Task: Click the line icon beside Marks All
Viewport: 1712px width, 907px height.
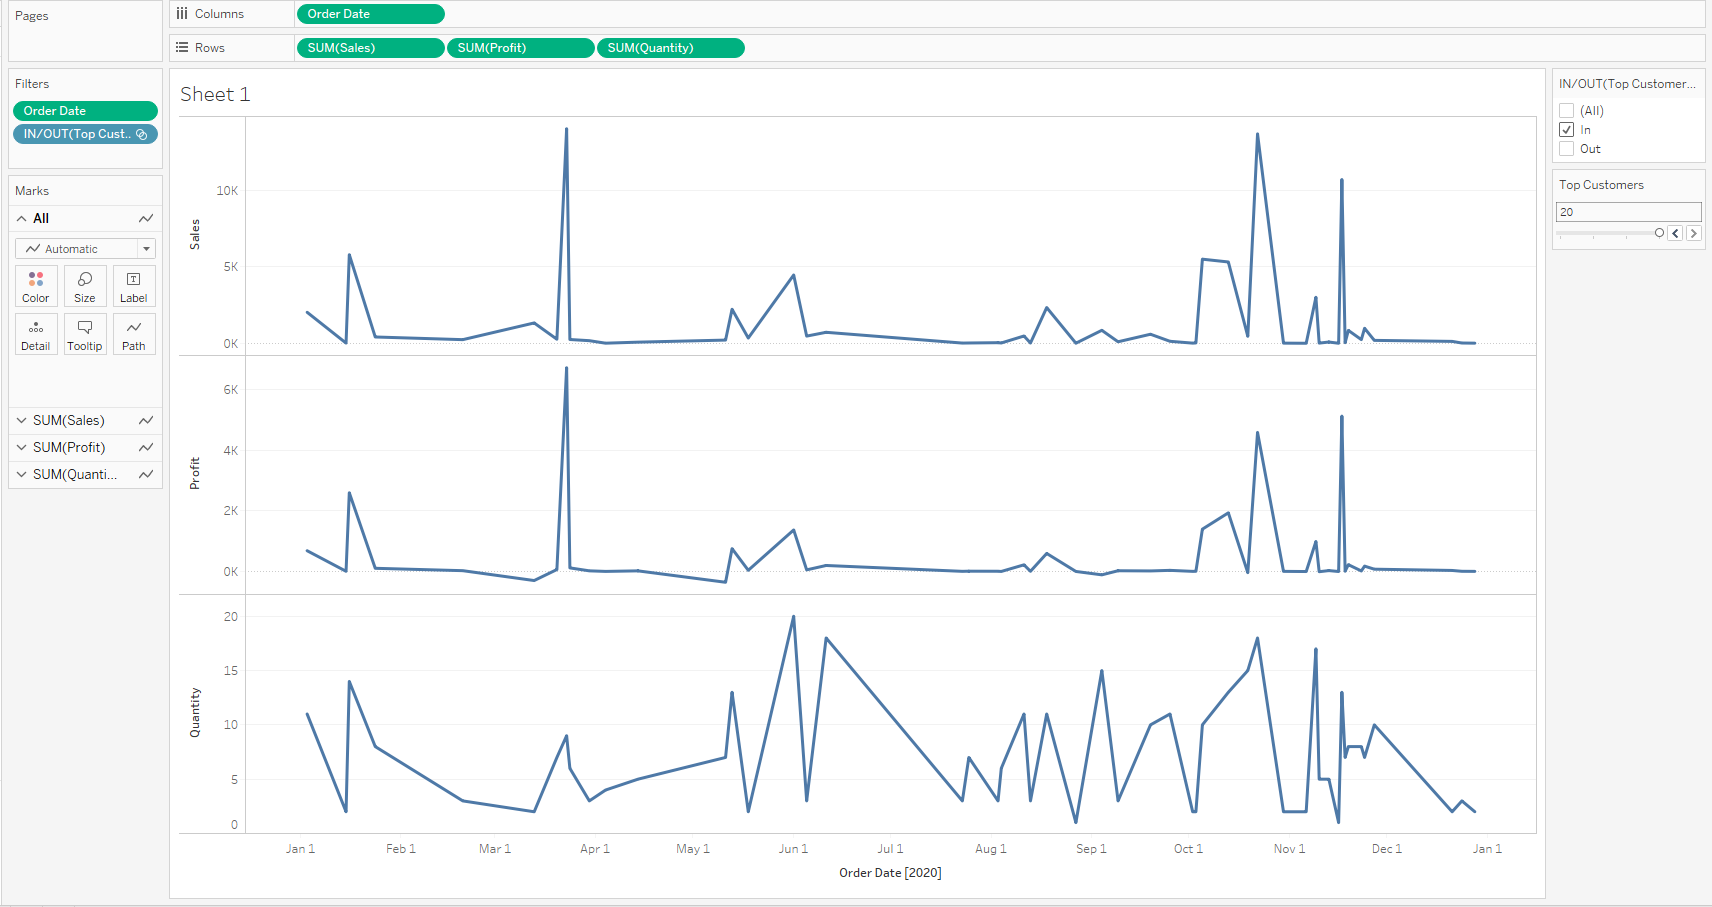Action: (x=146, y=218)
